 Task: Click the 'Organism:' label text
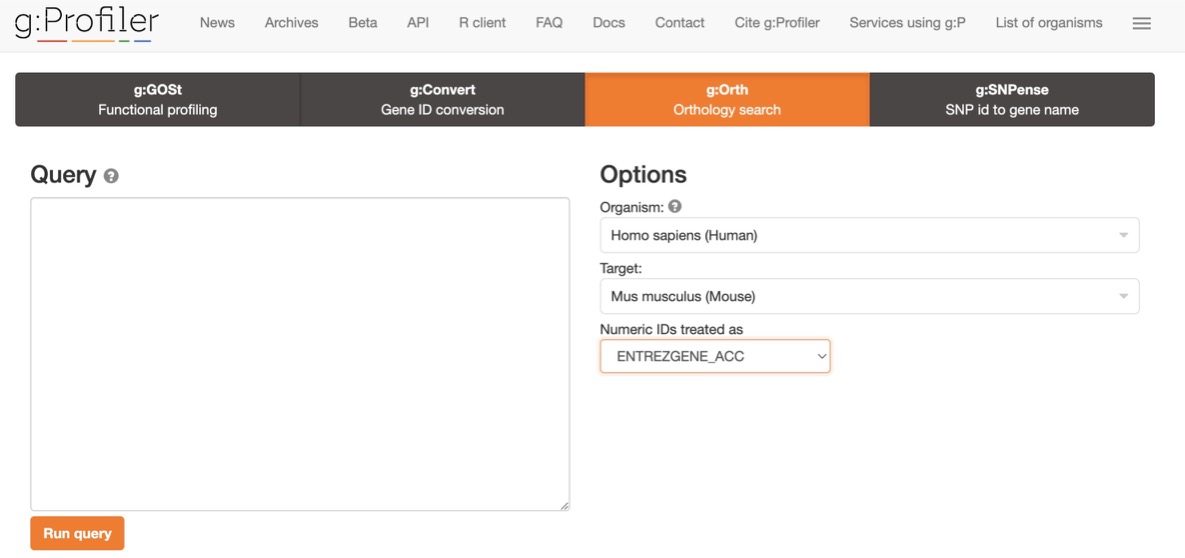[632, 206]
